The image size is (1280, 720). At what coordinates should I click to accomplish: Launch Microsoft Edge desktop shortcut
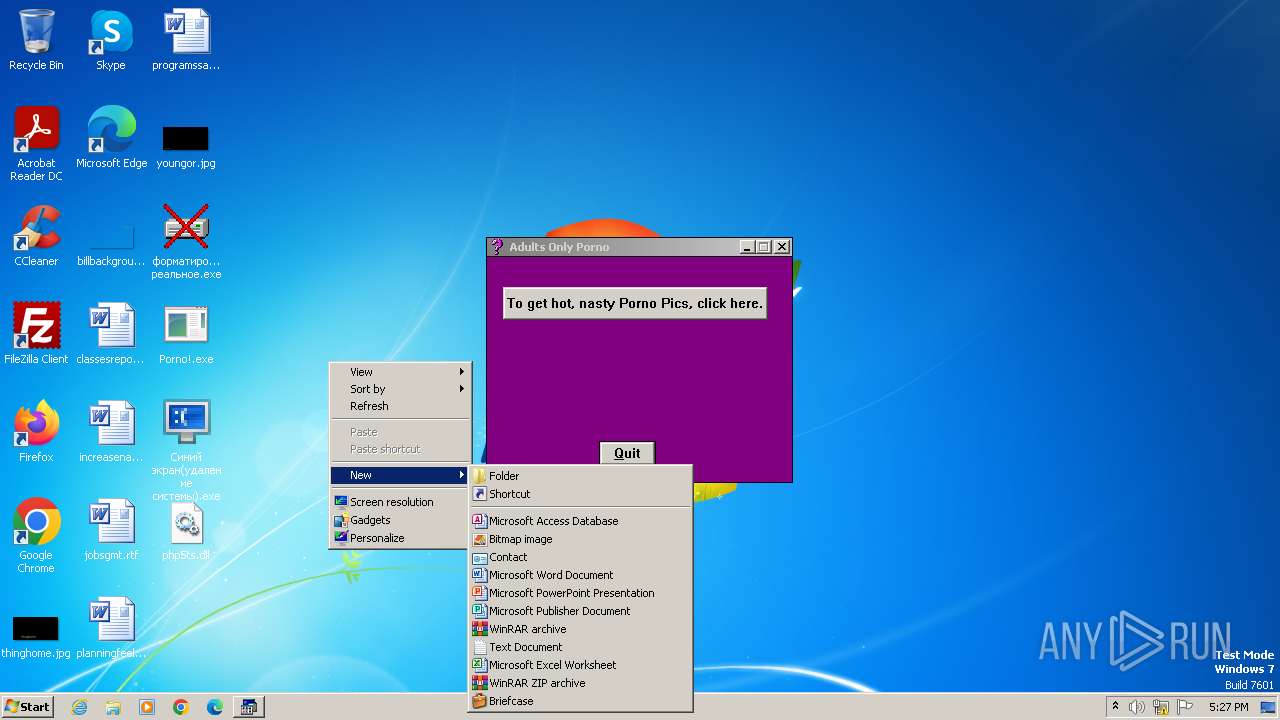pyautogui.click(x=111, y=138)
